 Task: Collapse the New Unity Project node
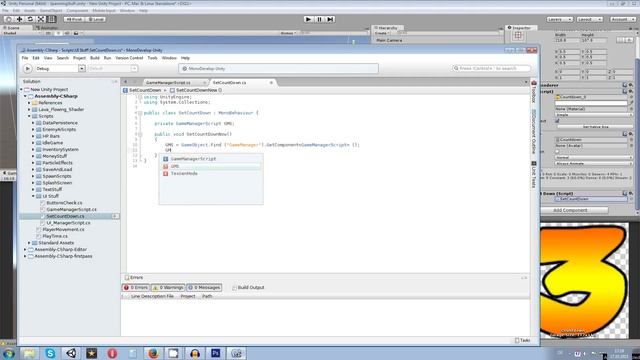[x=21, y=89]
